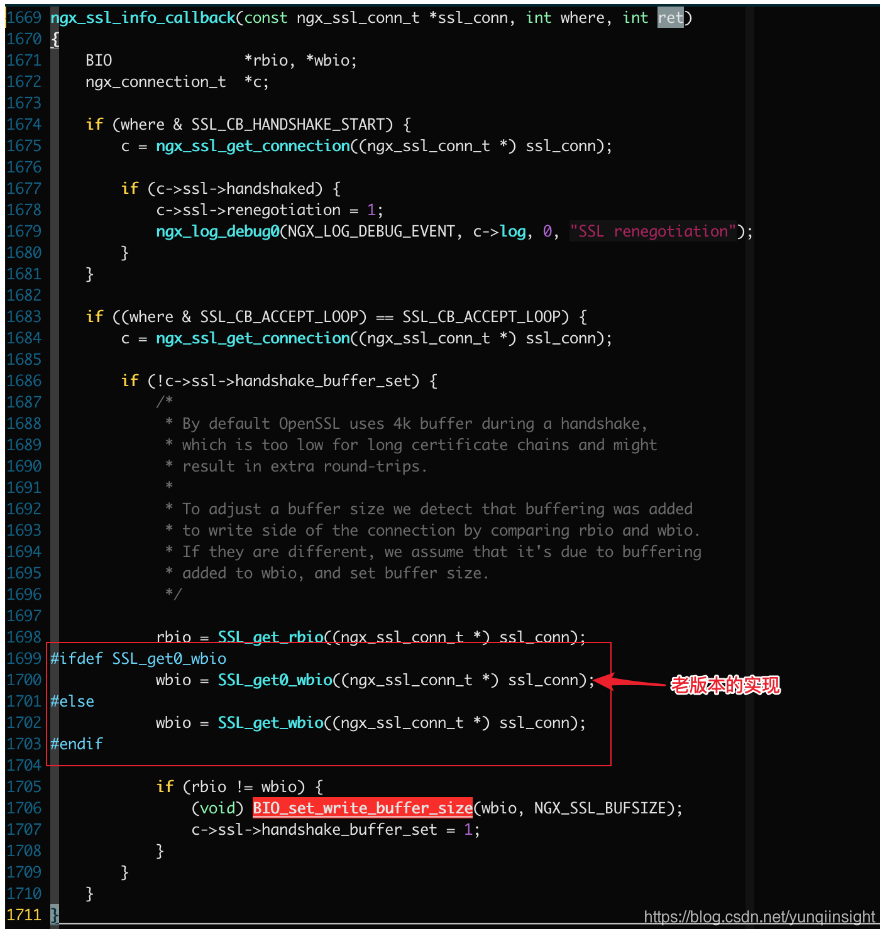Click 'NGX_SSL_BUFSIZE' on line 1706
Image resolution: width=886 pixels, height=936 pixels.
[x=599, y=808]
